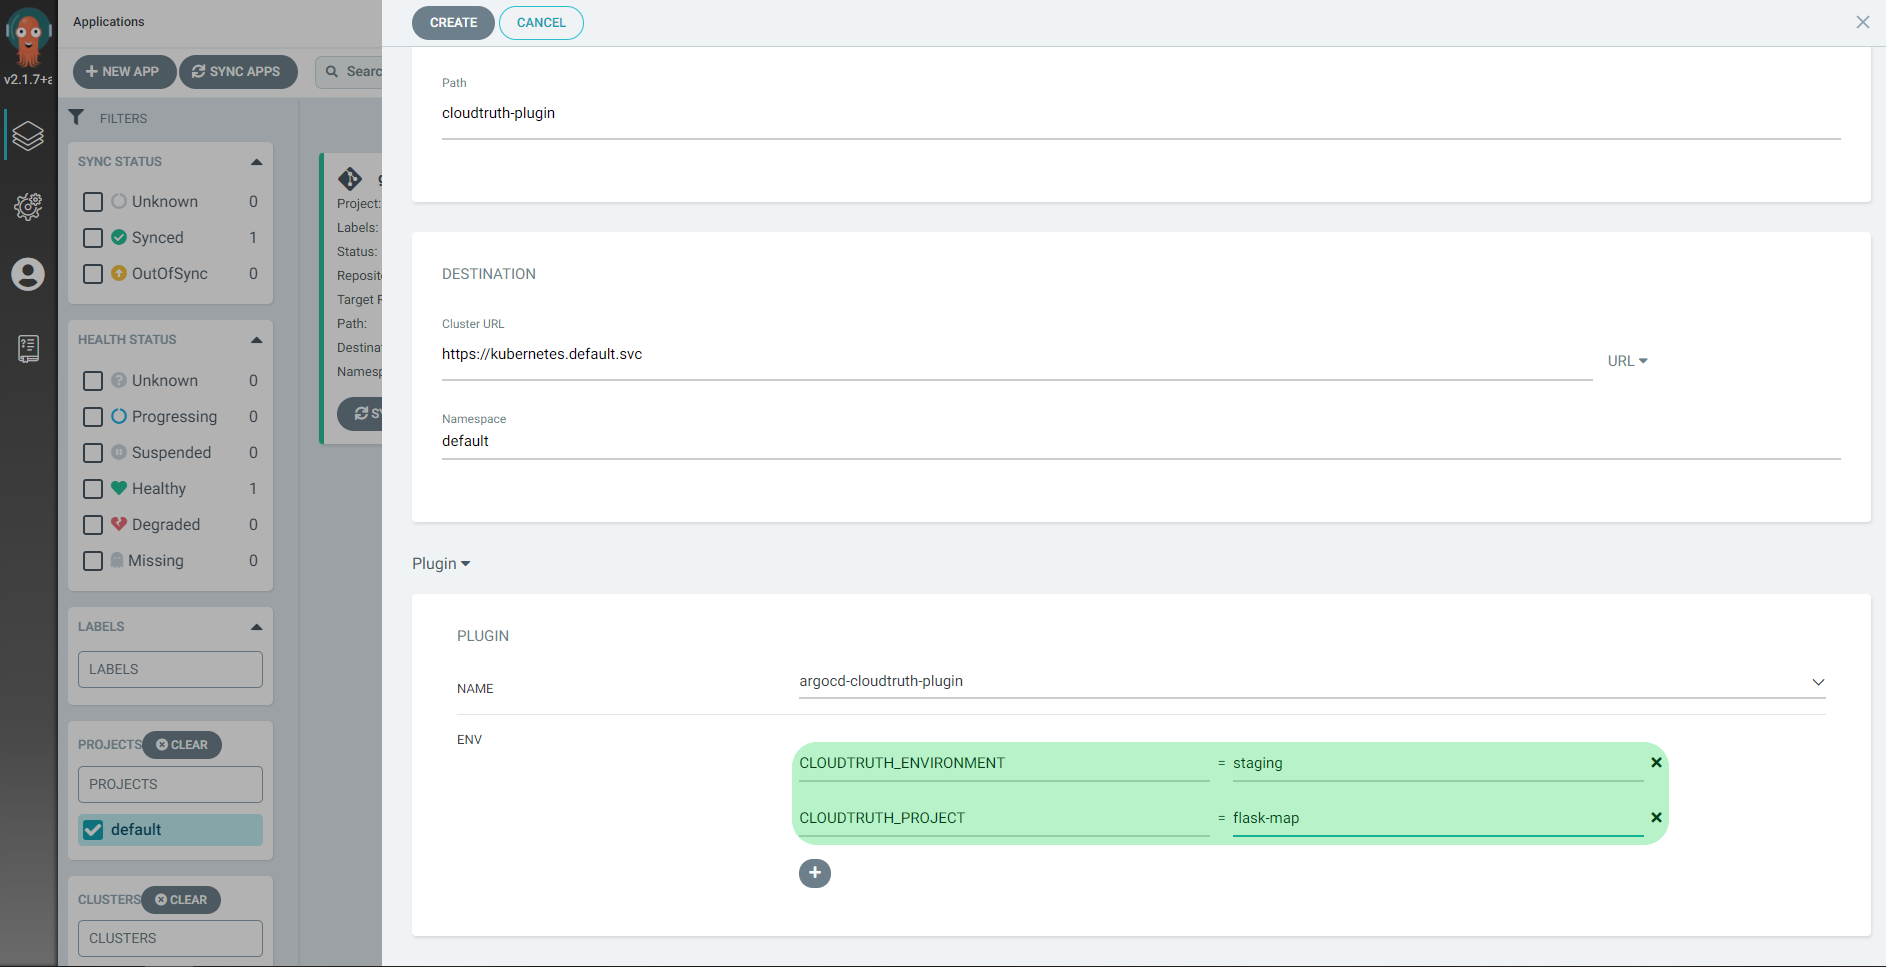Click the 'DESTINATION' section heading
Image resolution: width=1886 pixels, height=967 pixels.
489,274
